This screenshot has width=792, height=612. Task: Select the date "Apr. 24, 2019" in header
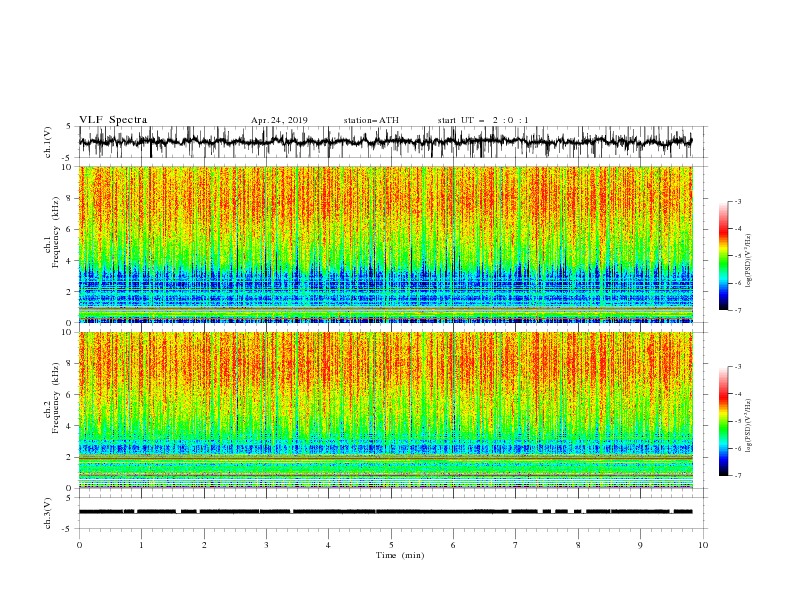[x=279, y=120]
